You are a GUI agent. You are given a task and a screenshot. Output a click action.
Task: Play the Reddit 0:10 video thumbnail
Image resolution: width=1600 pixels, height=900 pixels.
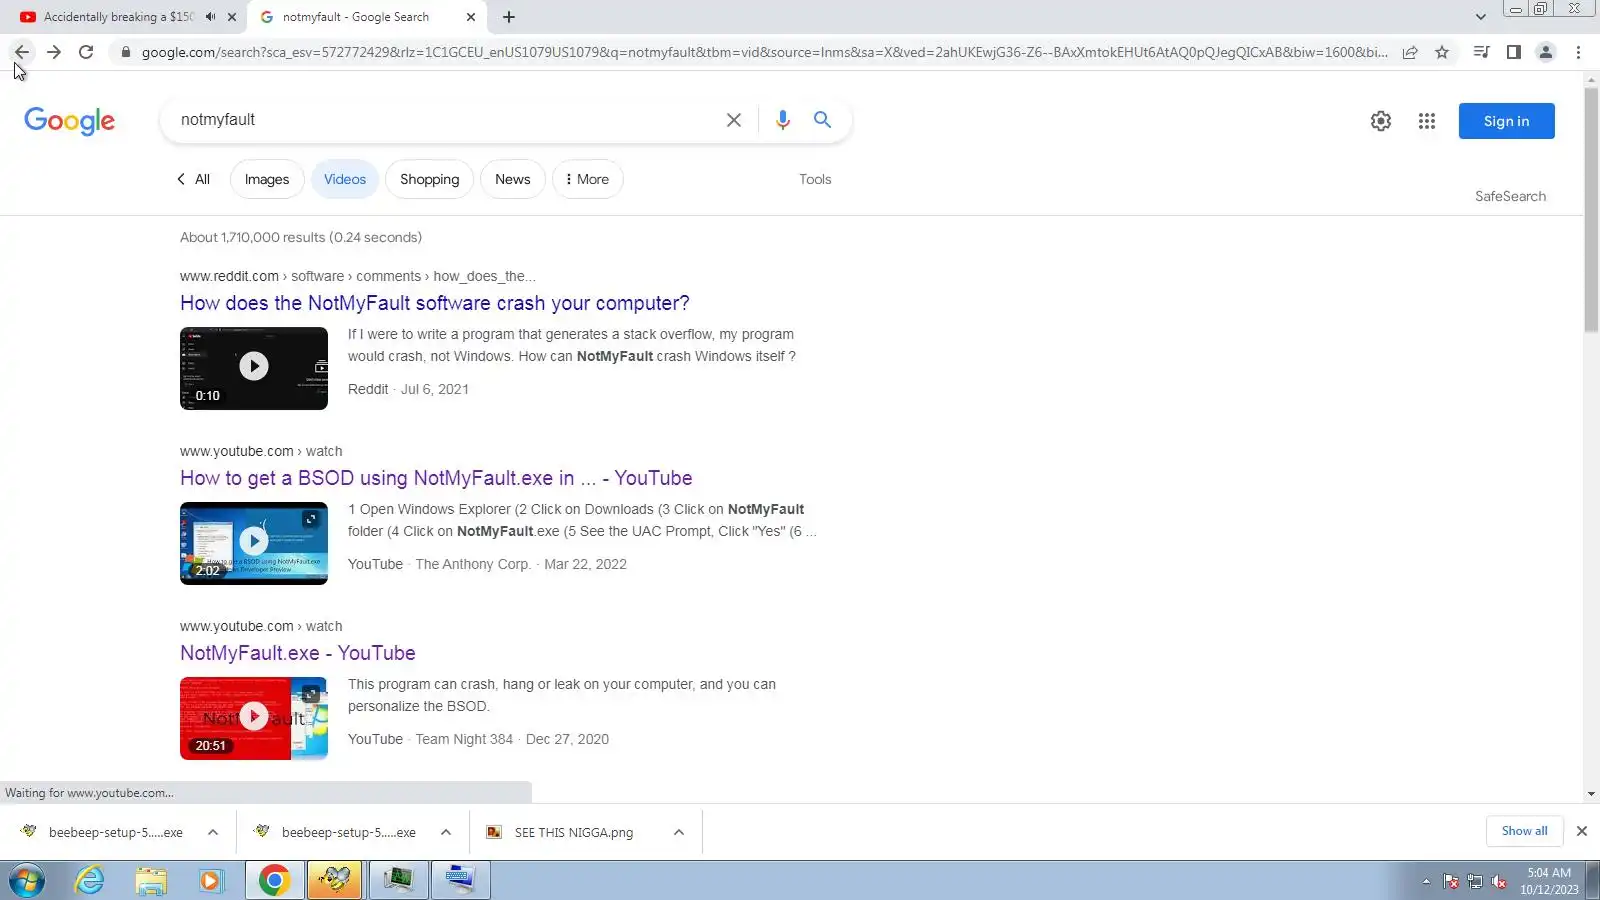pos(254,368)
